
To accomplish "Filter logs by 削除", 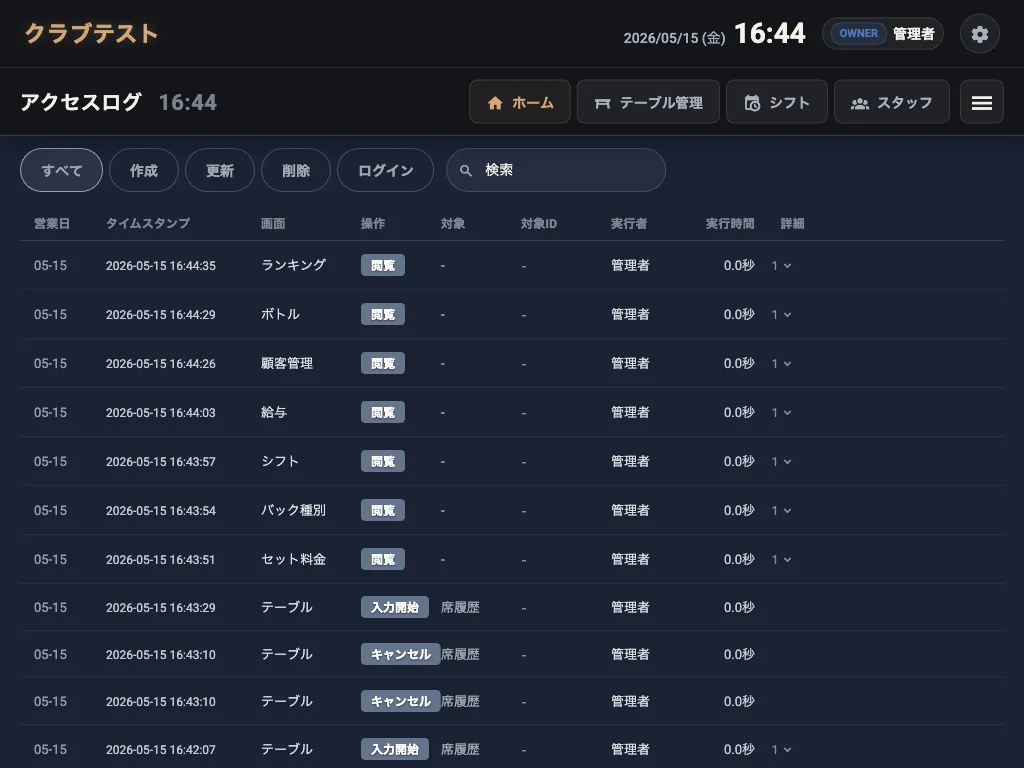I will pyautogui.click(x=296, y=170).
